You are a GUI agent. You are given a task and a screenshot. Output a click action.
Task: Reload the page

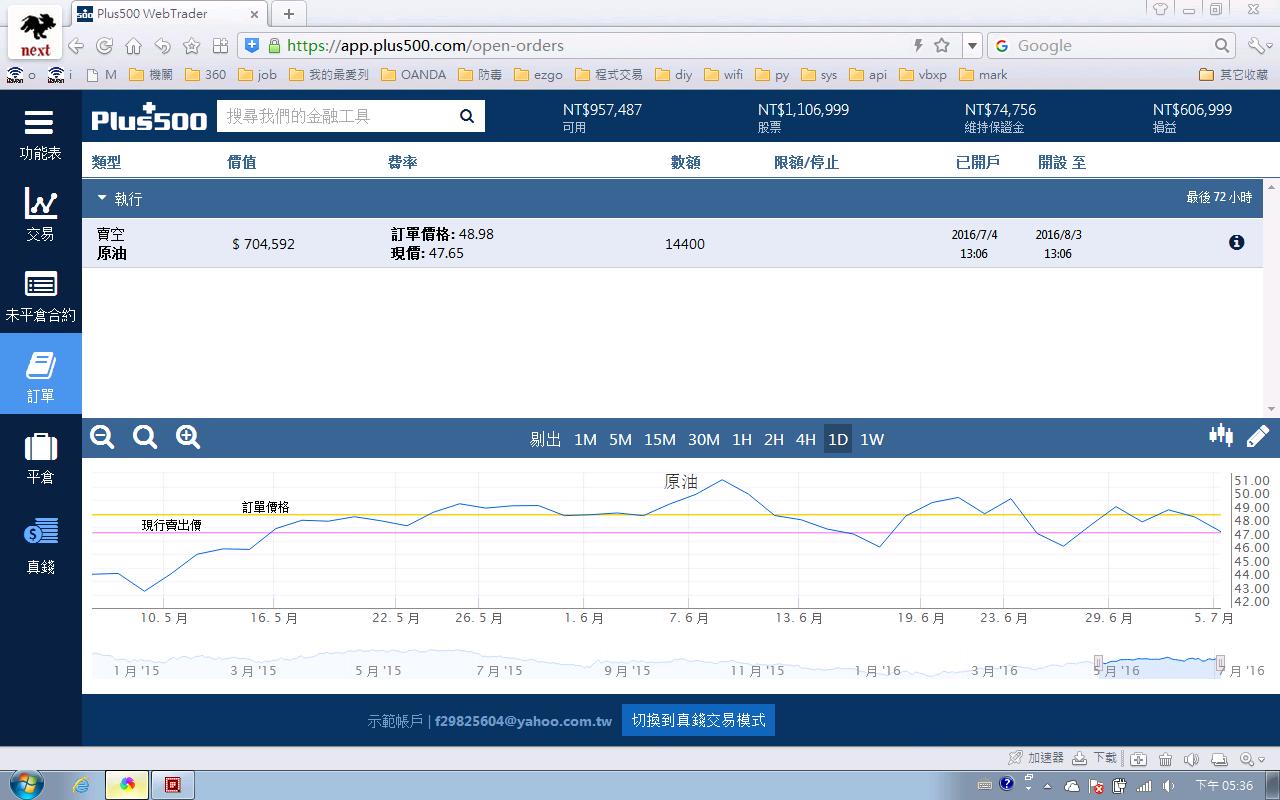104,46
